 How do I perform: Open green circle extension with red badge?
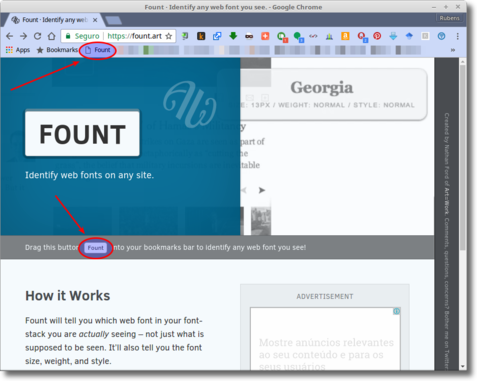tap(282, 37)
